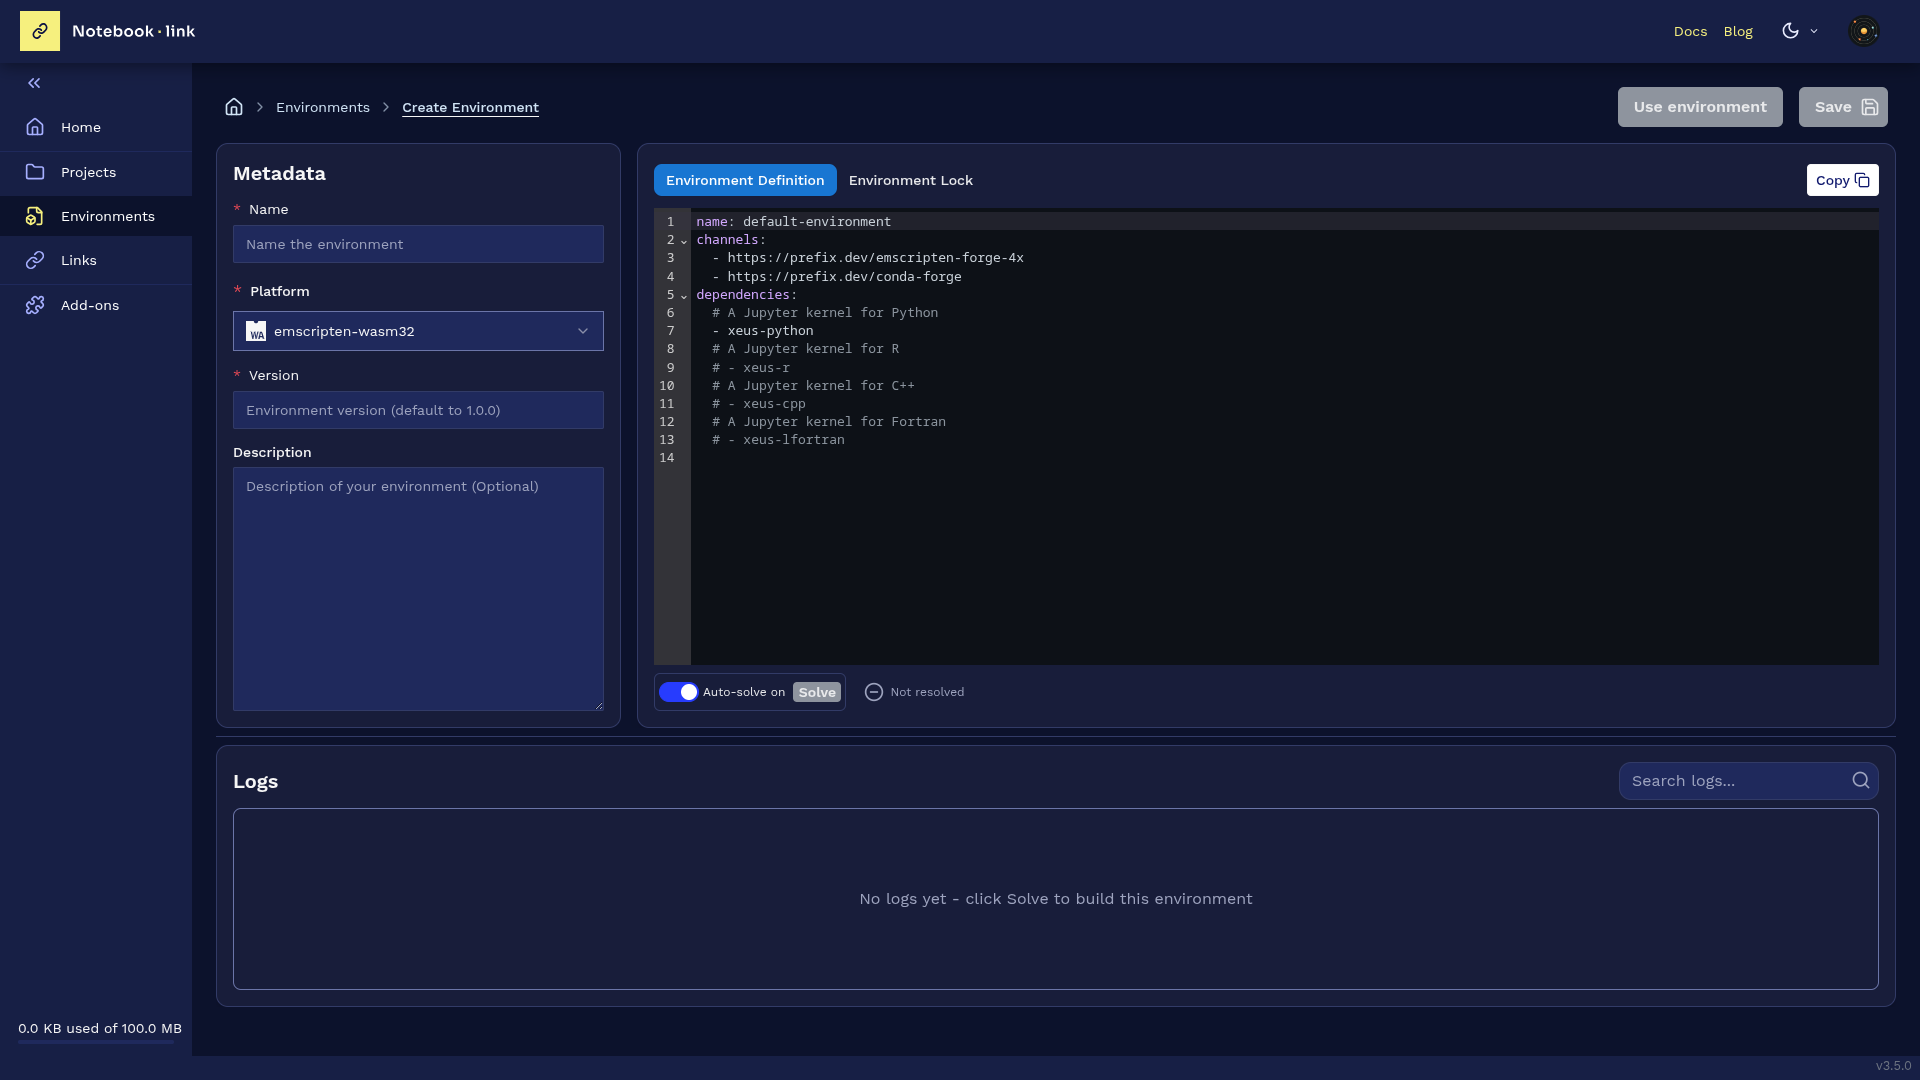Click the Links chain icon

coord(35,260)
